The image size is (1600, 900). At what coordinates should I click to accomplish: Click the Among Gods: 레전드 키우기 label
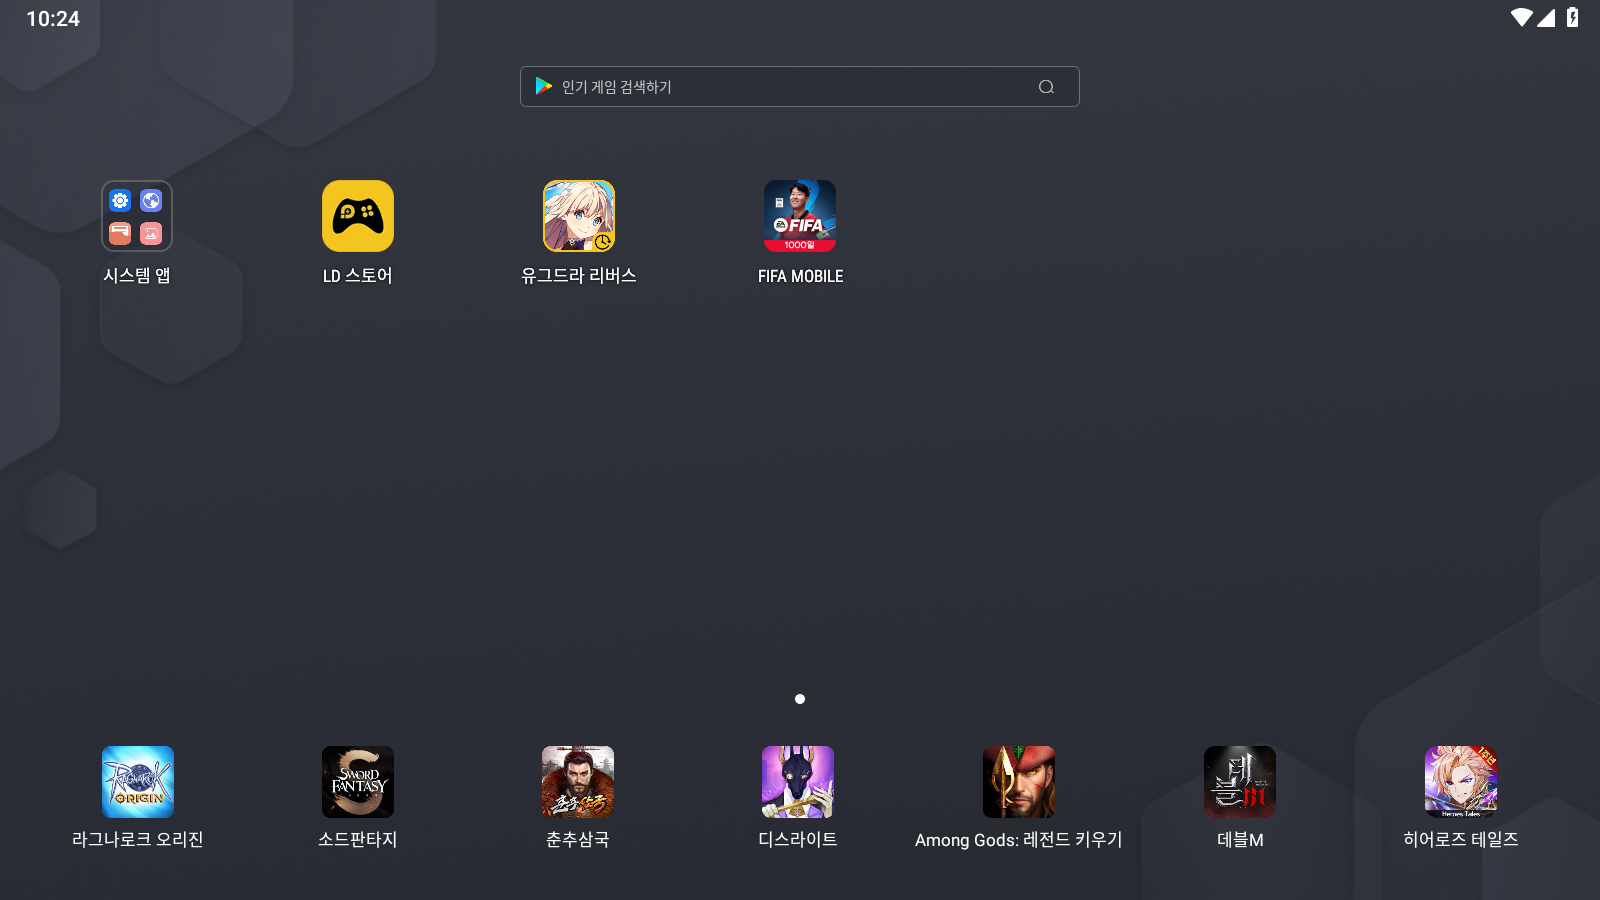[x=1019, y=840]
